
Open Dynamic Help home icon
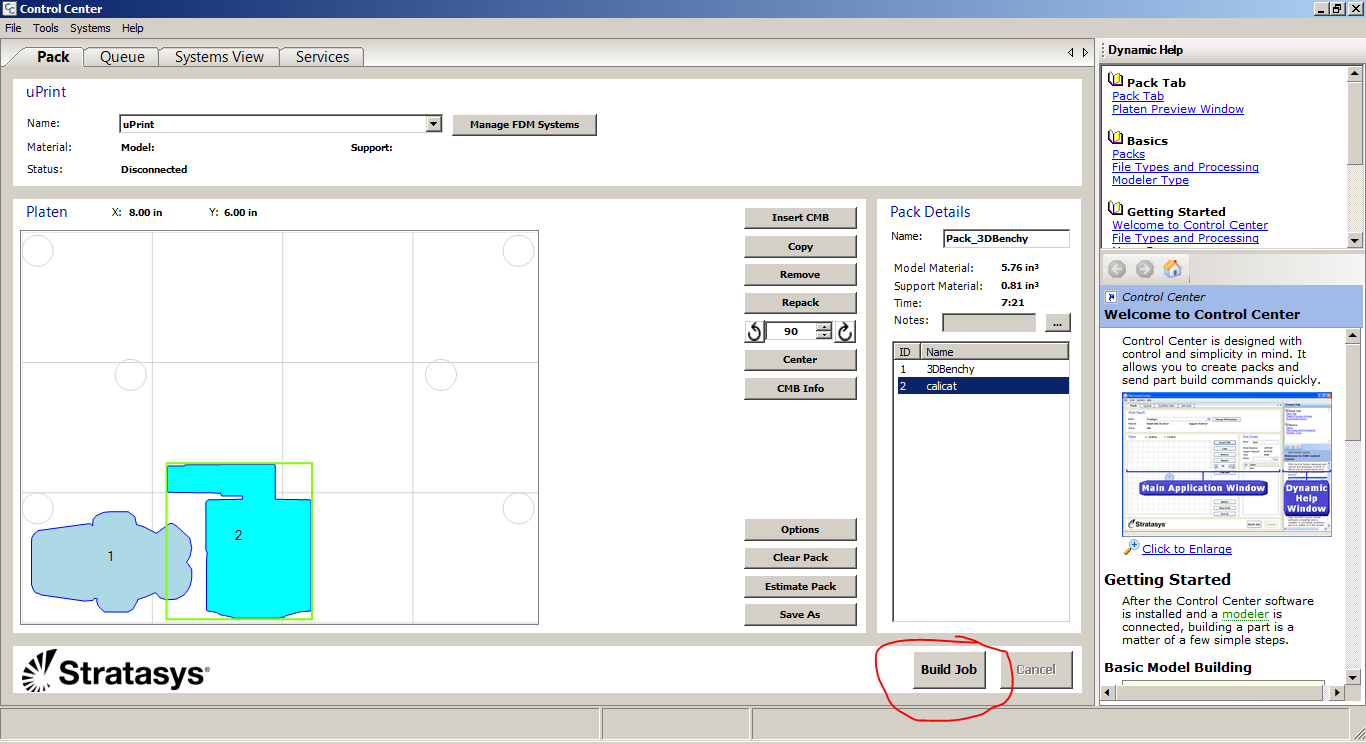1173,269
